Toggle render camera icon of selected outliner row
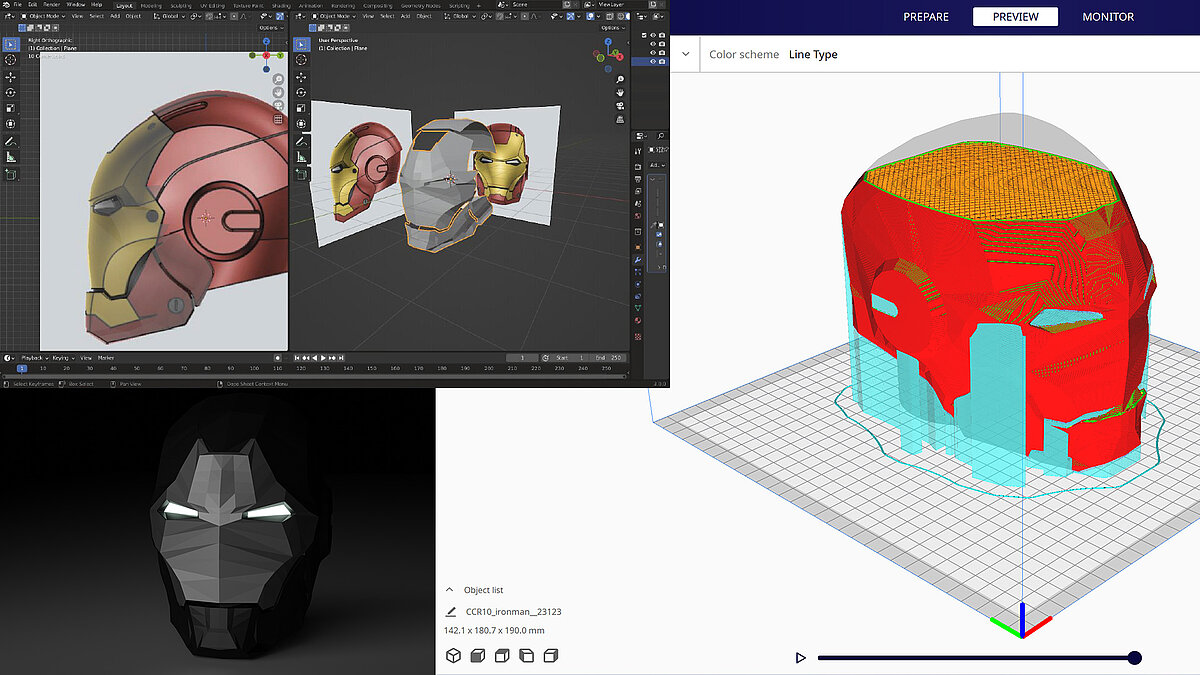 (662, 61)
